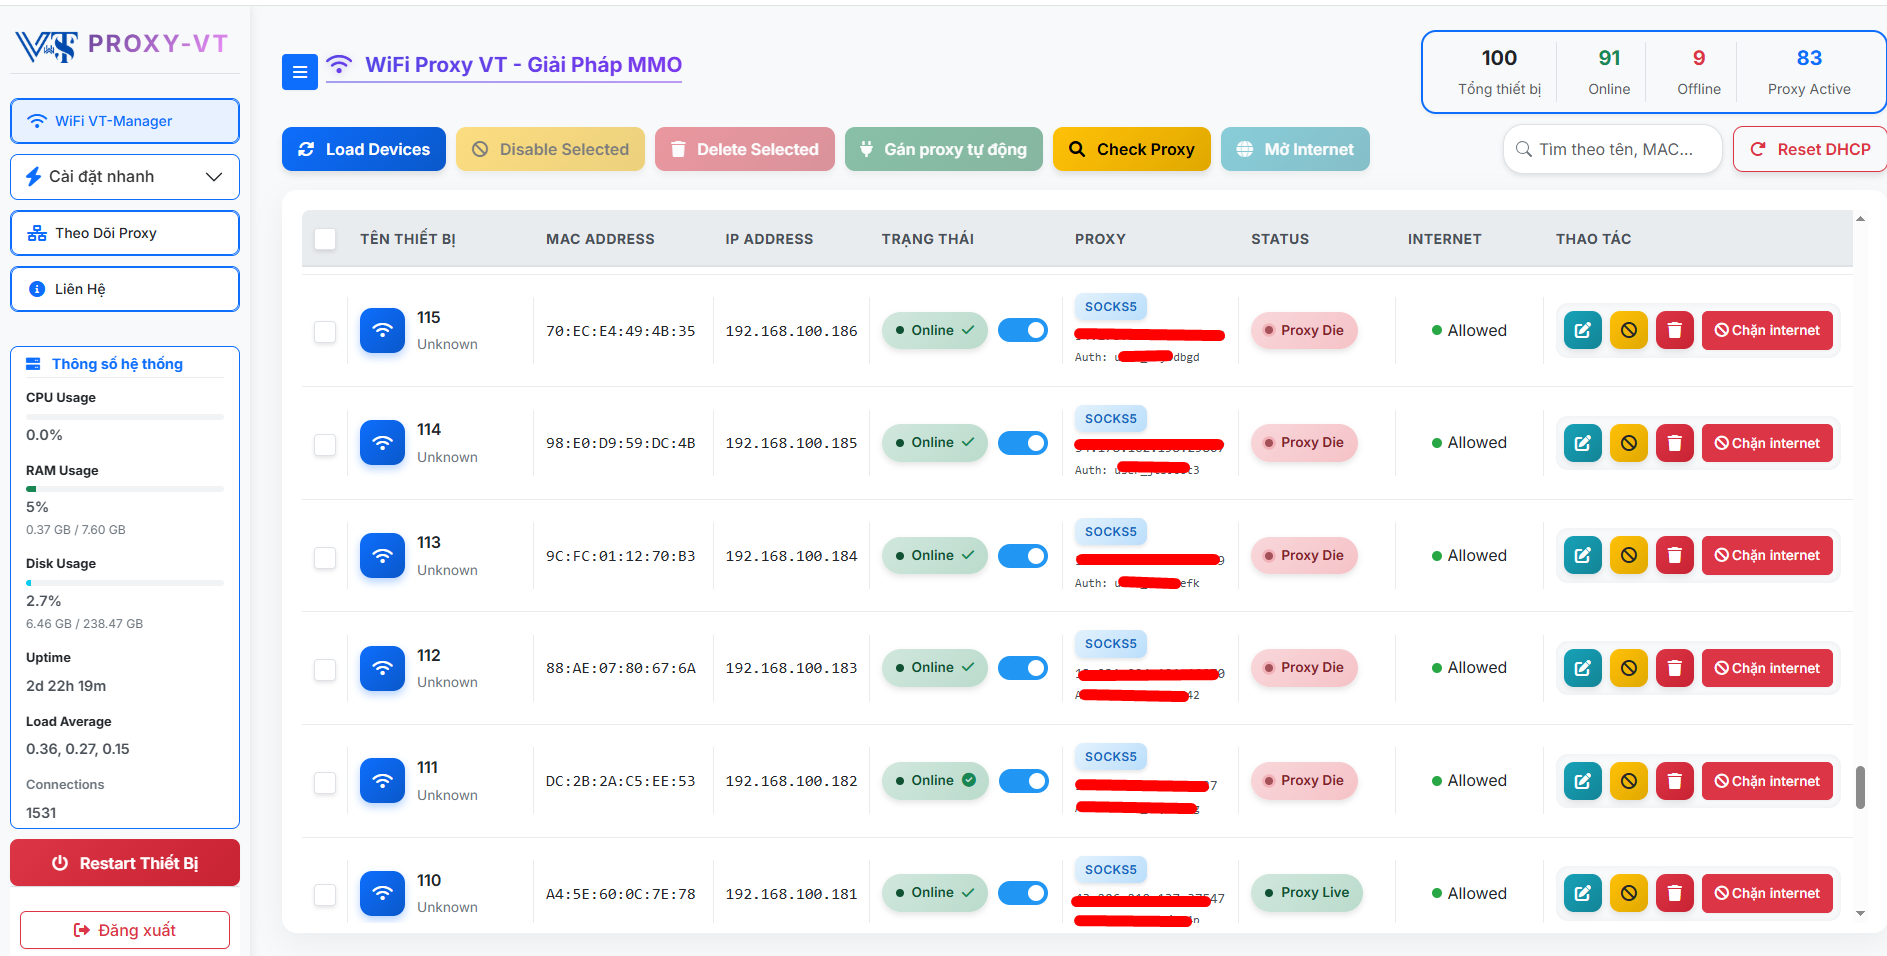
Task: Toggle the internet switch for device 111
Action: (1023, 780)
